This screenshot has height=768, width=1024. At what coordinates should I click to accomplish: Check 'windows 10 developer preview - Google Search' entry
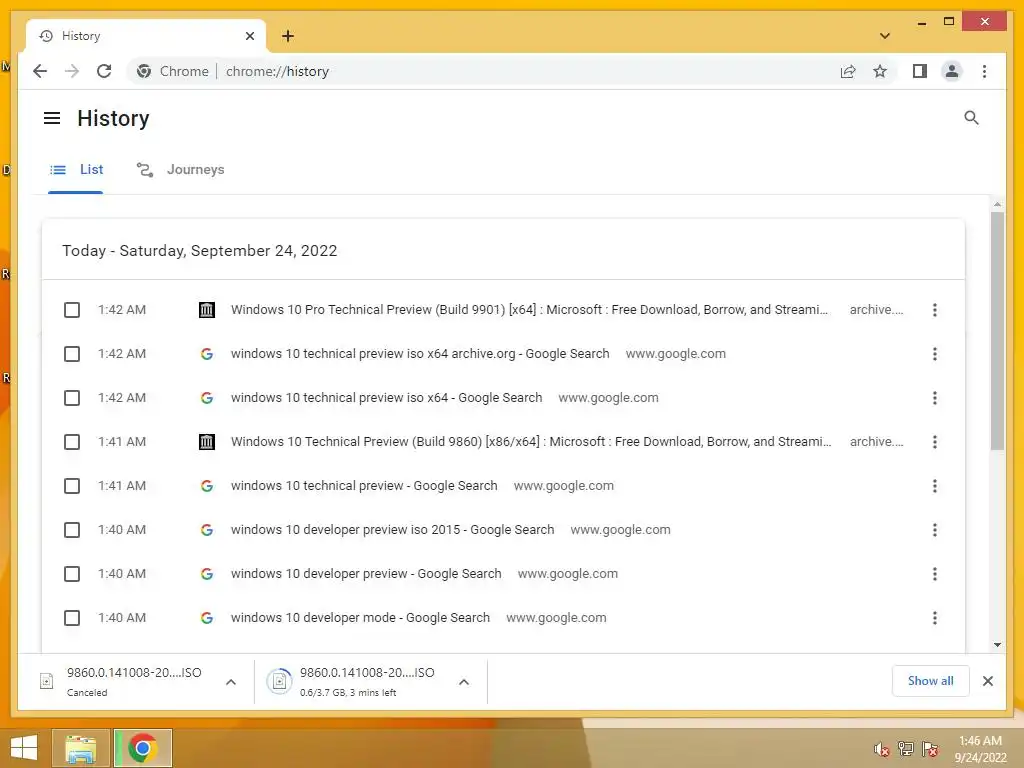pyautogui.click(x=72, y=574)
